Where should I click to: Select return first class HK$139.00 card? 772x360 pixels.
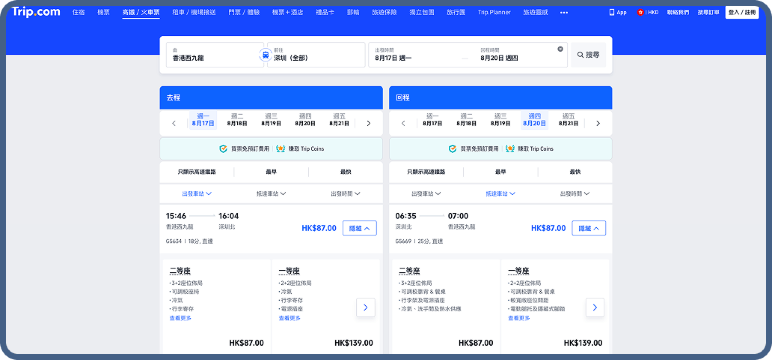click(555, 306)
